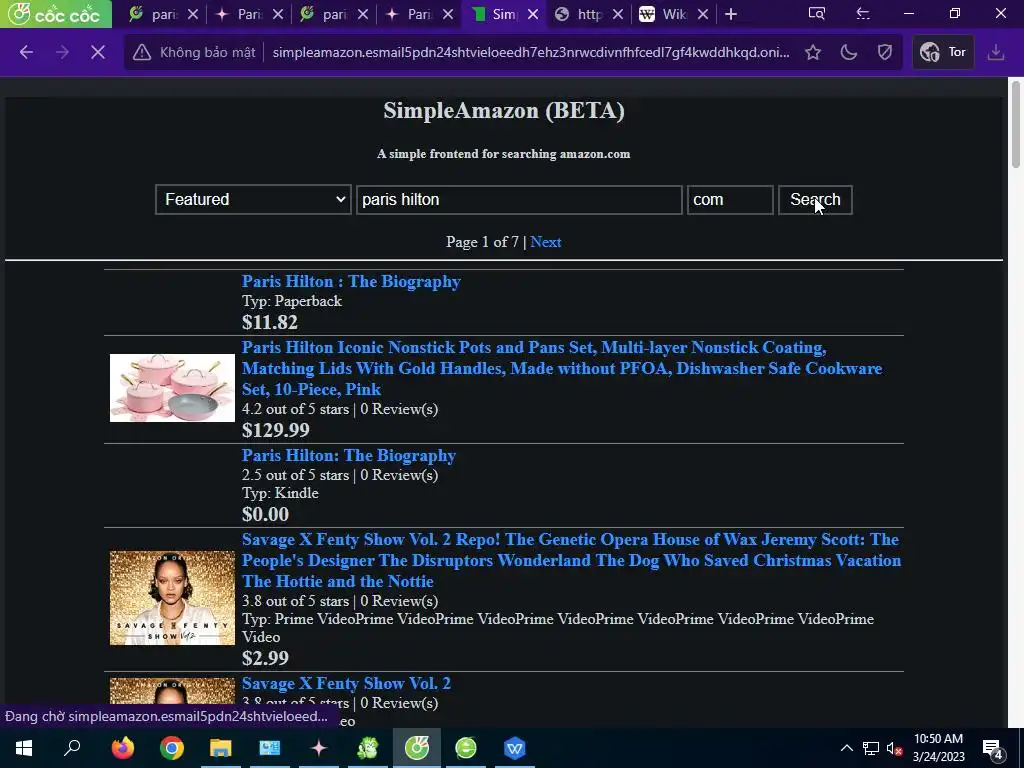Show hidden system tray icons chevron
The height and width of the screenshot is (768, 1024).
(846, 748)
